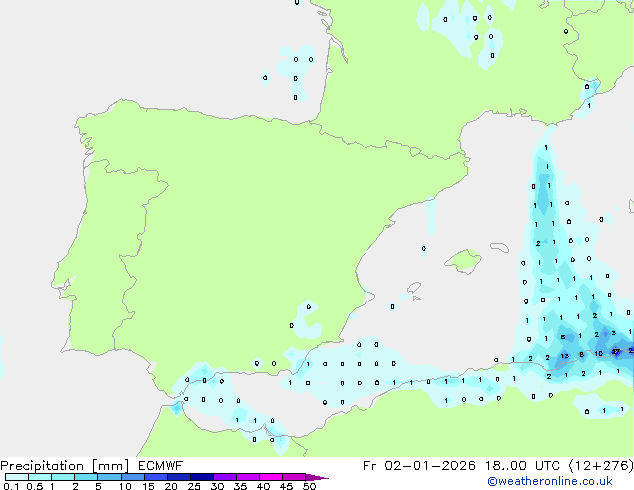Click the "27" precipitation value on map
This screenshot has height=490, width=634.
point(616,352)
